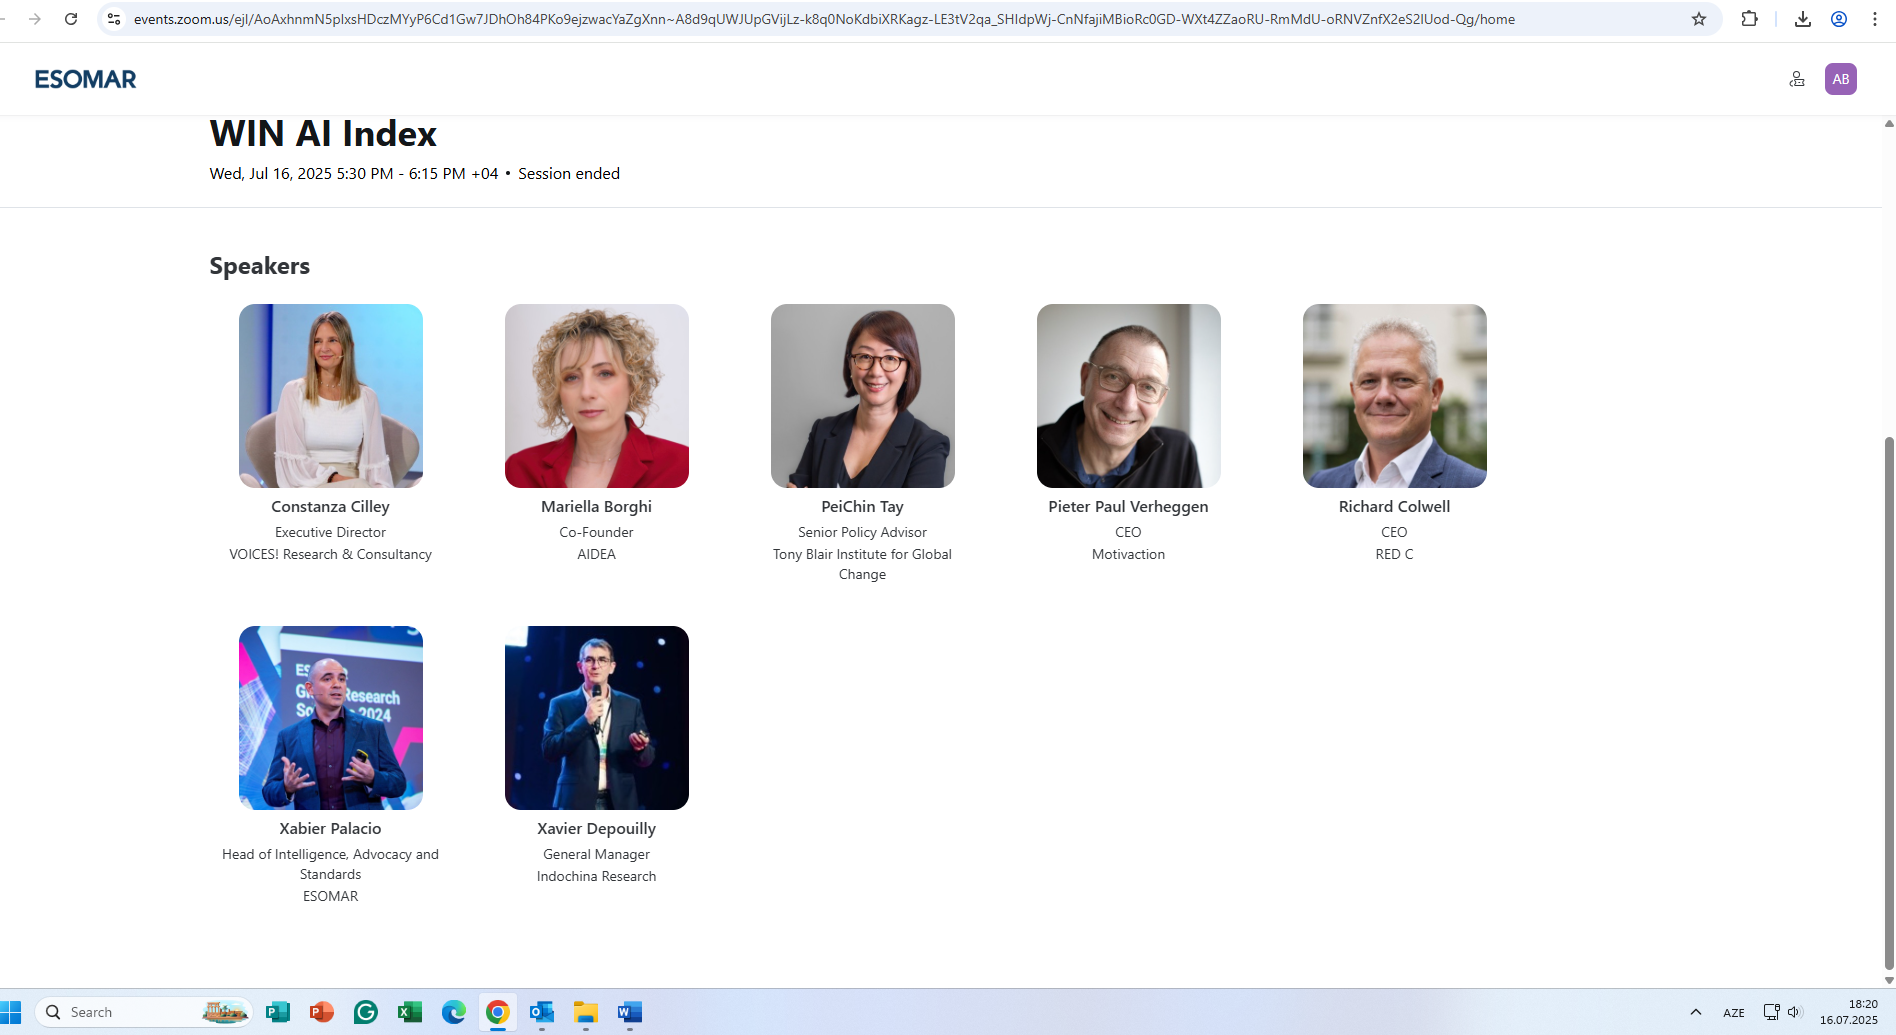The image size is (1896, 1035).
Task: Open Microsoft Edge from the taskbar
Action: pos(454,1012)
